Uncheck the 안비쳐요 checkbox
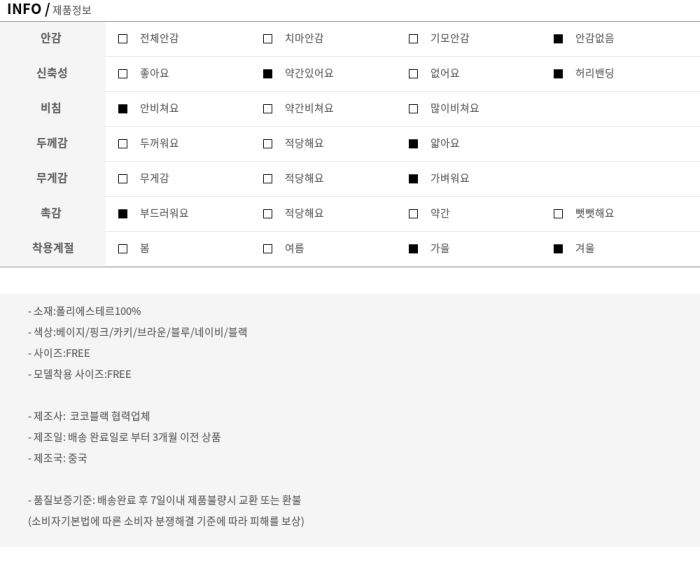Screen dimensions: 700x574 [123, 109]
